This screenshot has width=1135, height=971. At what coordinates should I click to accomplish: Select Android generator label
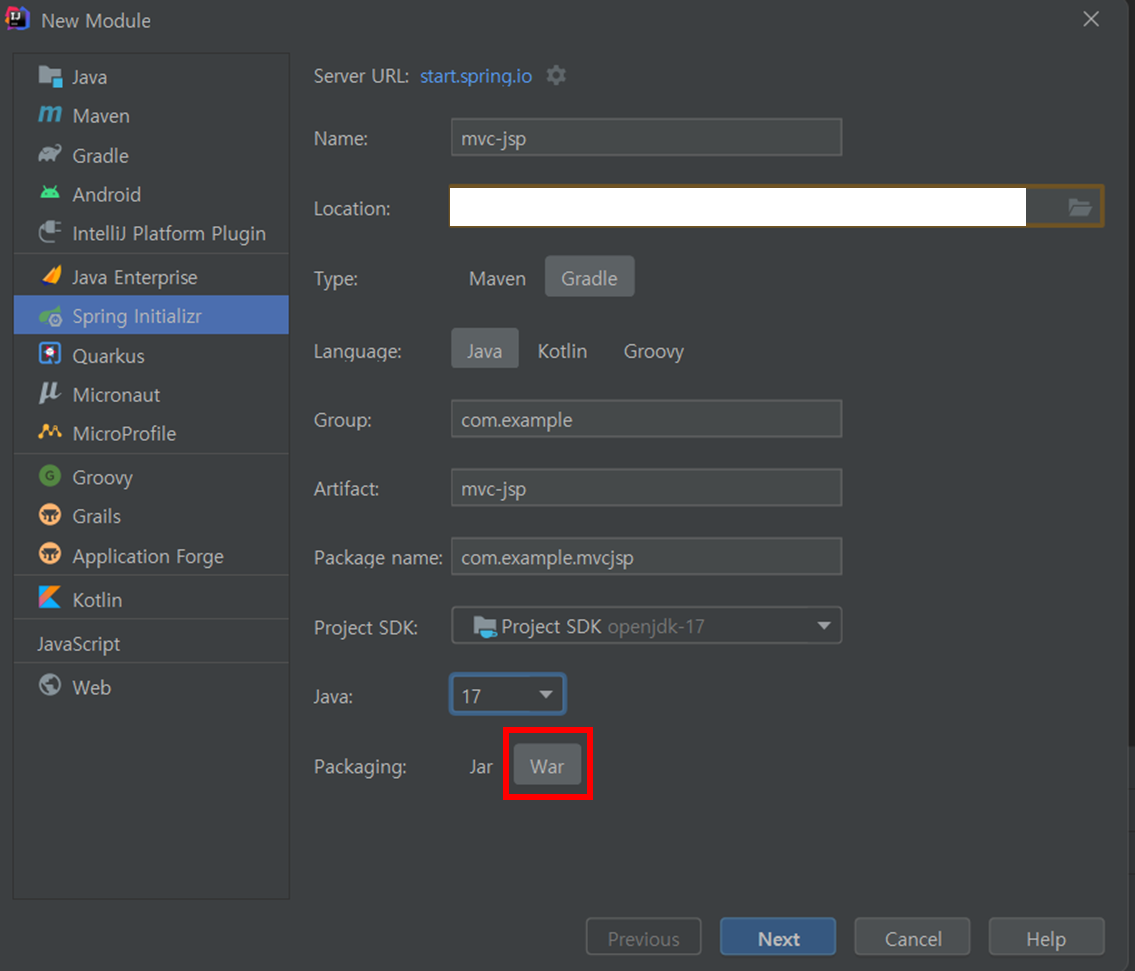point(106,194)
